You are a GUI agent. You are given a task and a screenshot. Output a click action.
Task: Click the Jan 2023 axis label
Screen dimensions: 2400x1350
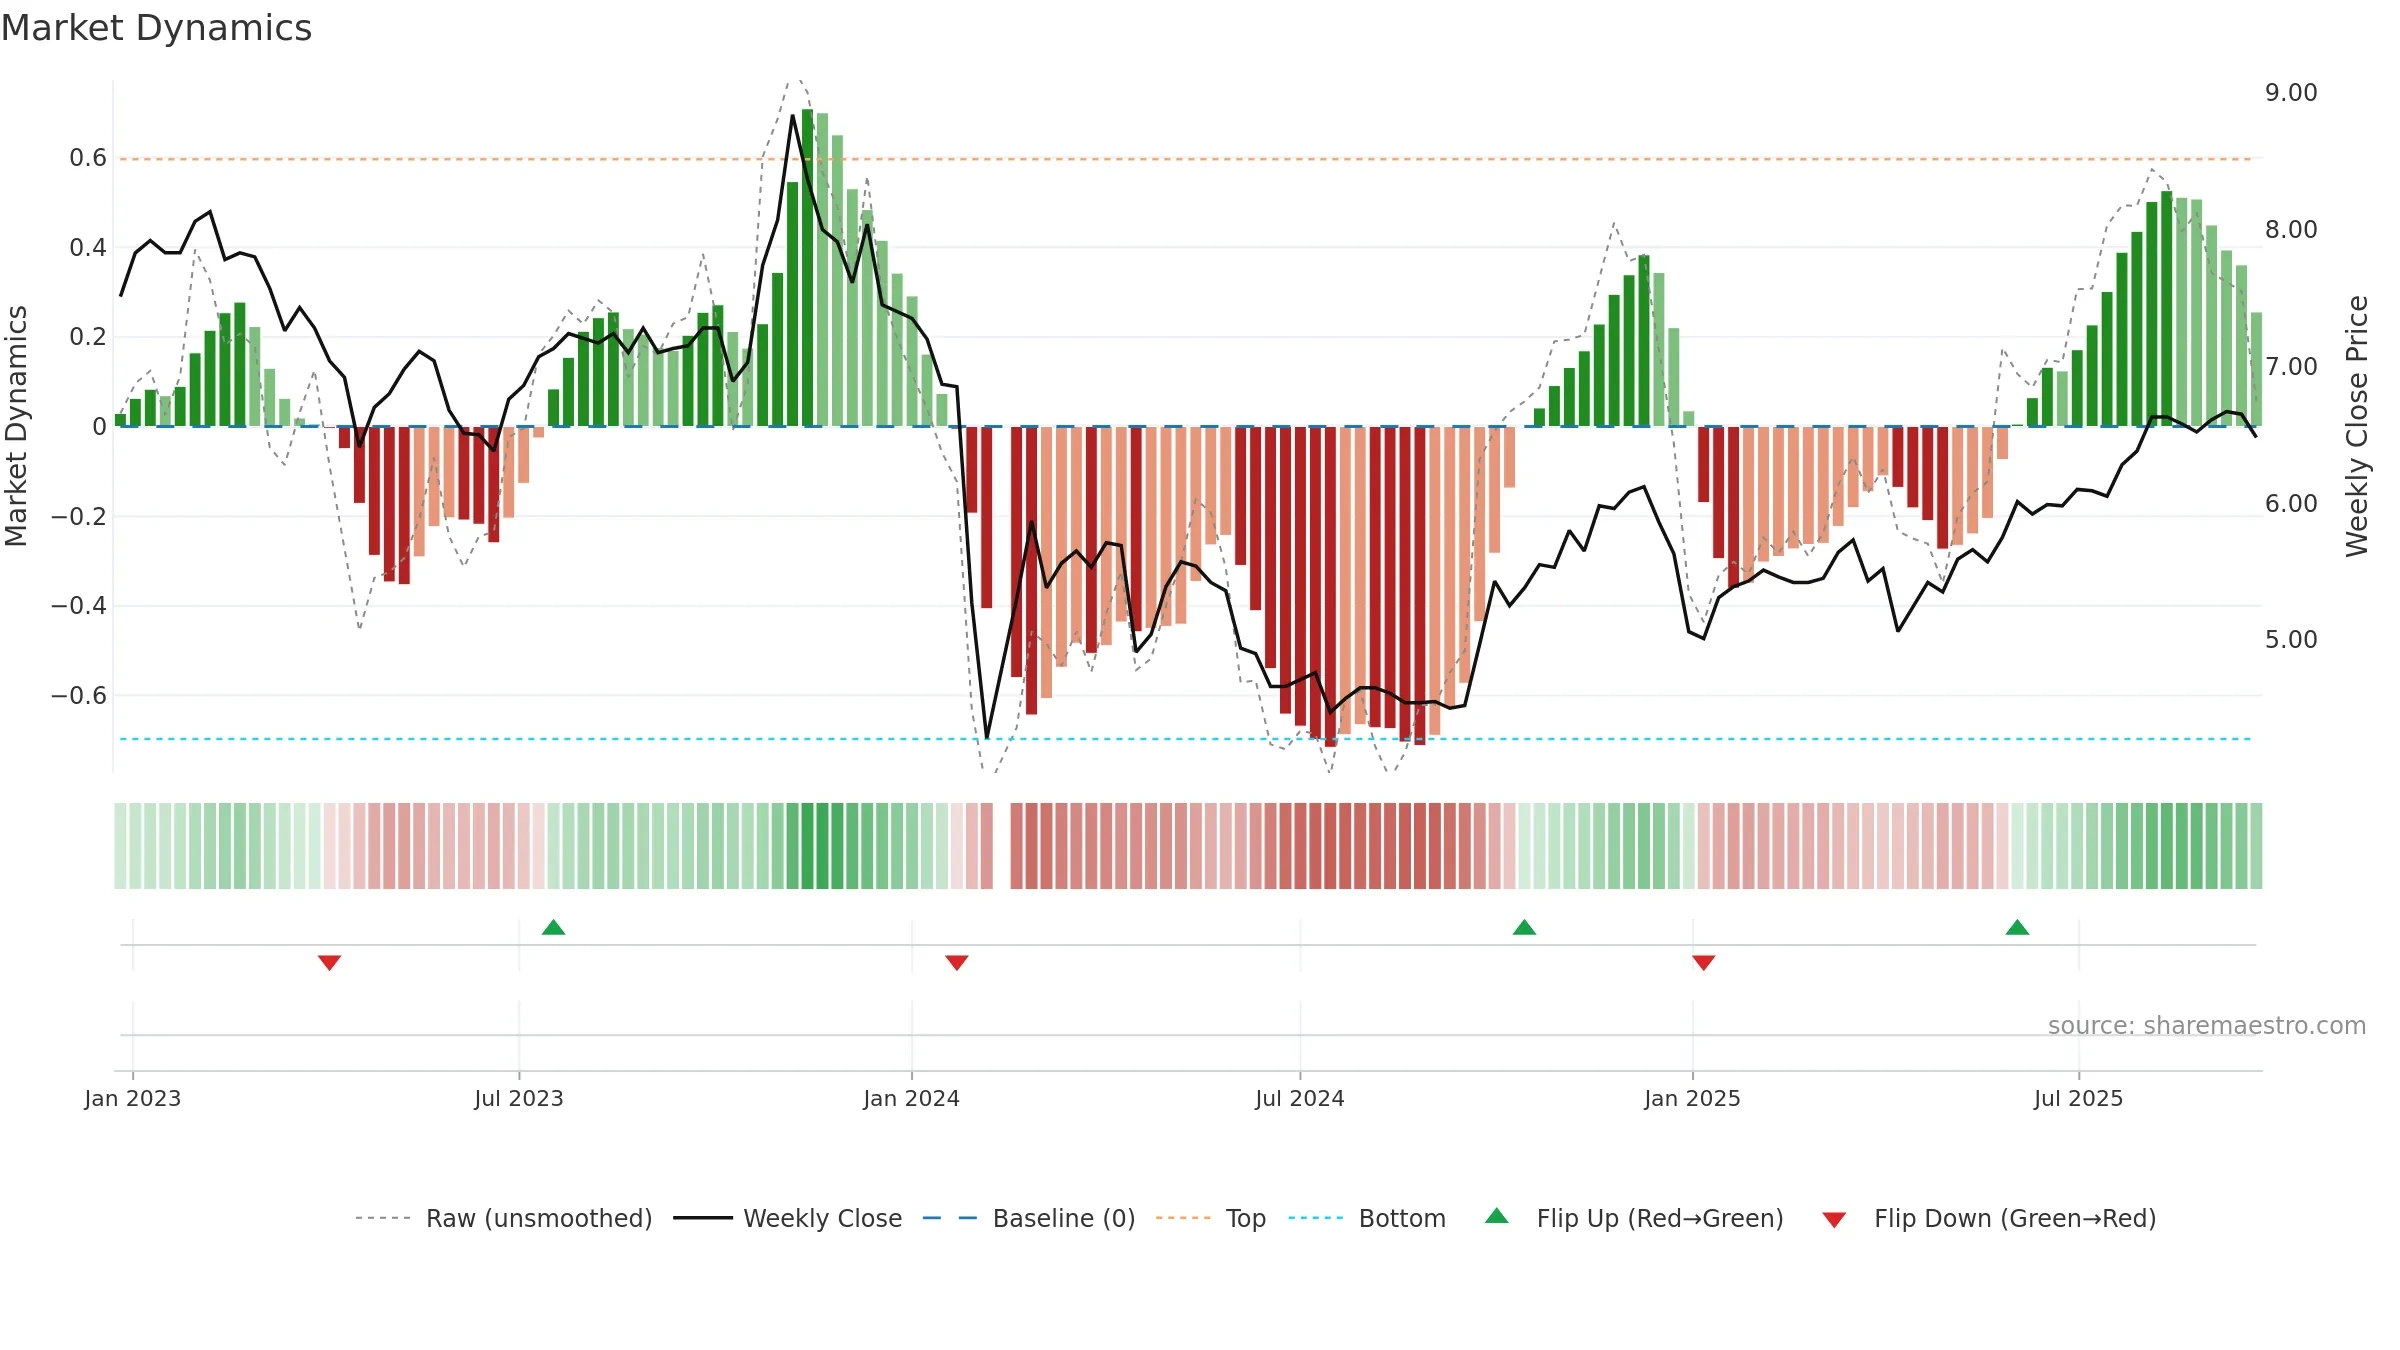coord(133,1098)
